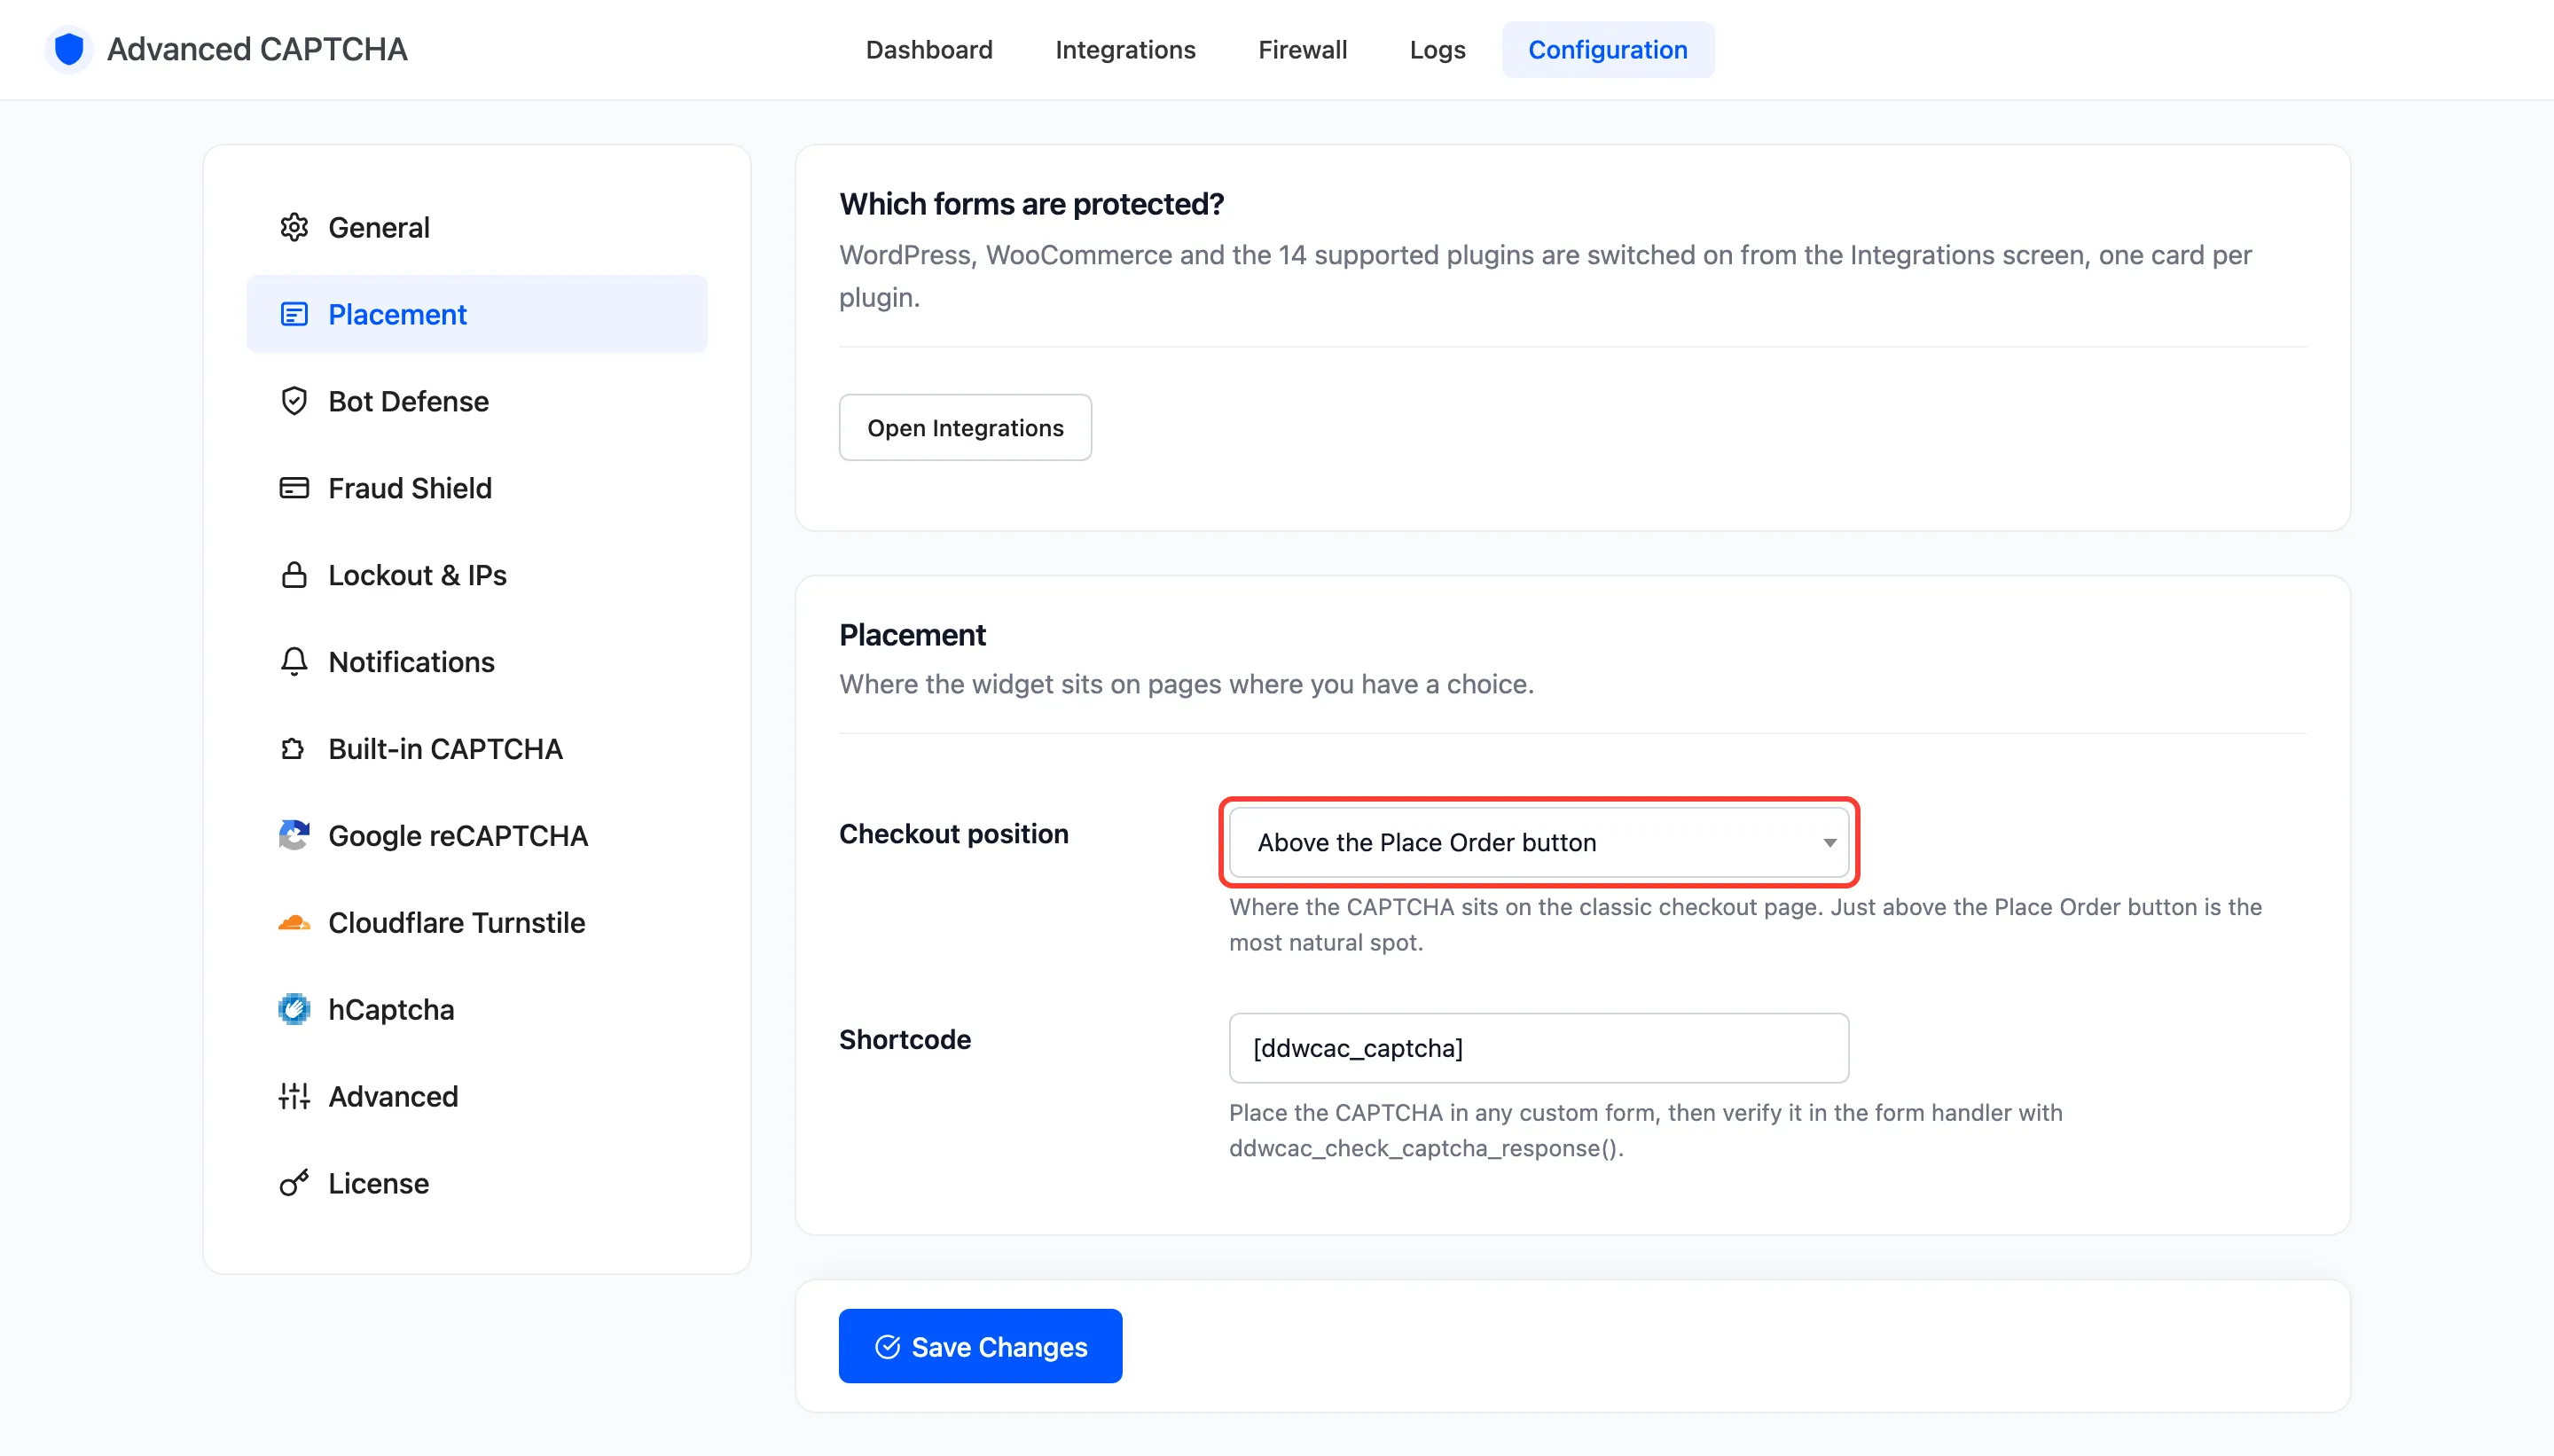2554x1456 pixels.
Task: Go to the Firewall tab
Action: point(1302,49)
